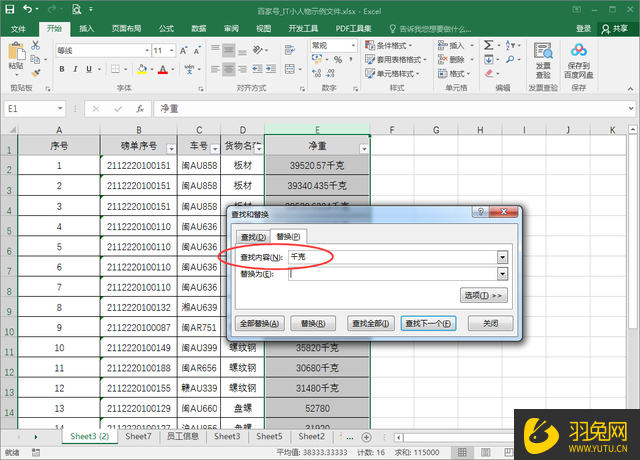Open the font name dropdown
Image resolution: width=640 pixels, height=460 pixels.
click(147, 50)
